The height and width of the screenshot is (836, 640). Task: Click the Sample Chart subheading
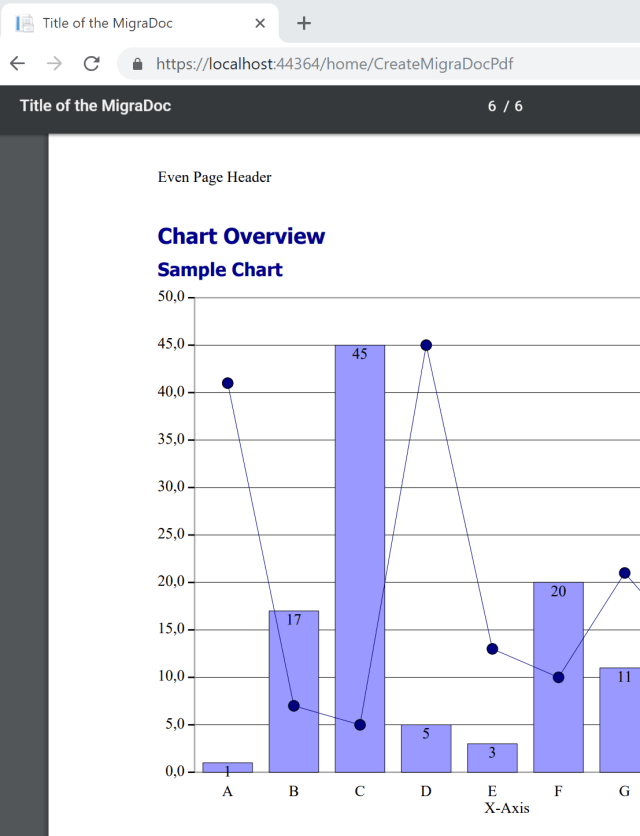pos(220,270)
